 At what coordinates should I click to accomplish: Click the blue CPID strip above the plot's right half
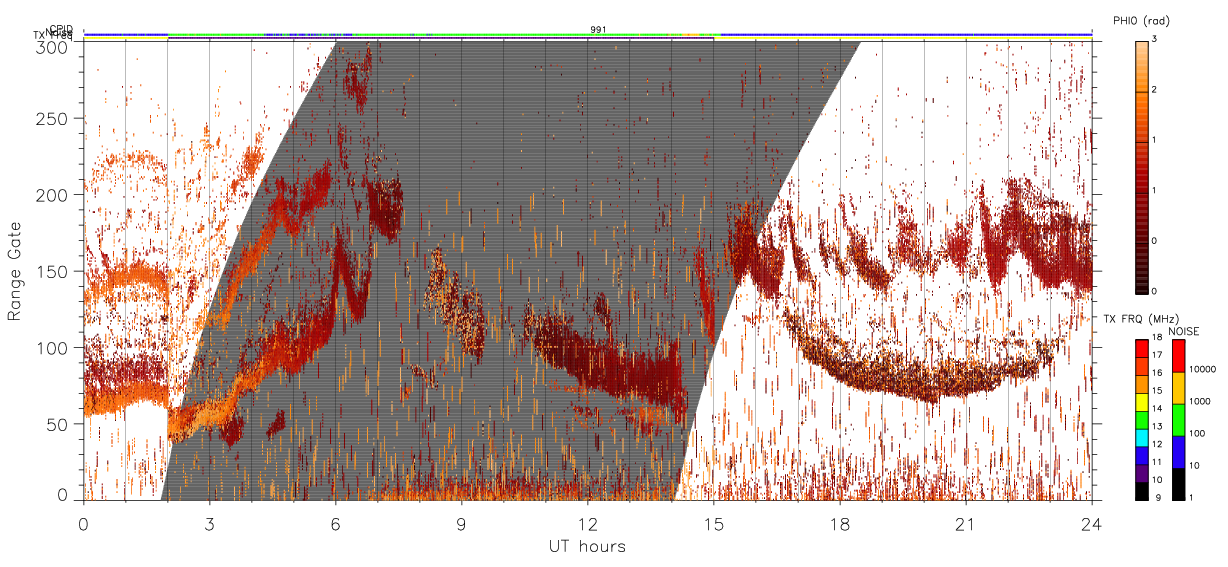[x=905, y=34]
